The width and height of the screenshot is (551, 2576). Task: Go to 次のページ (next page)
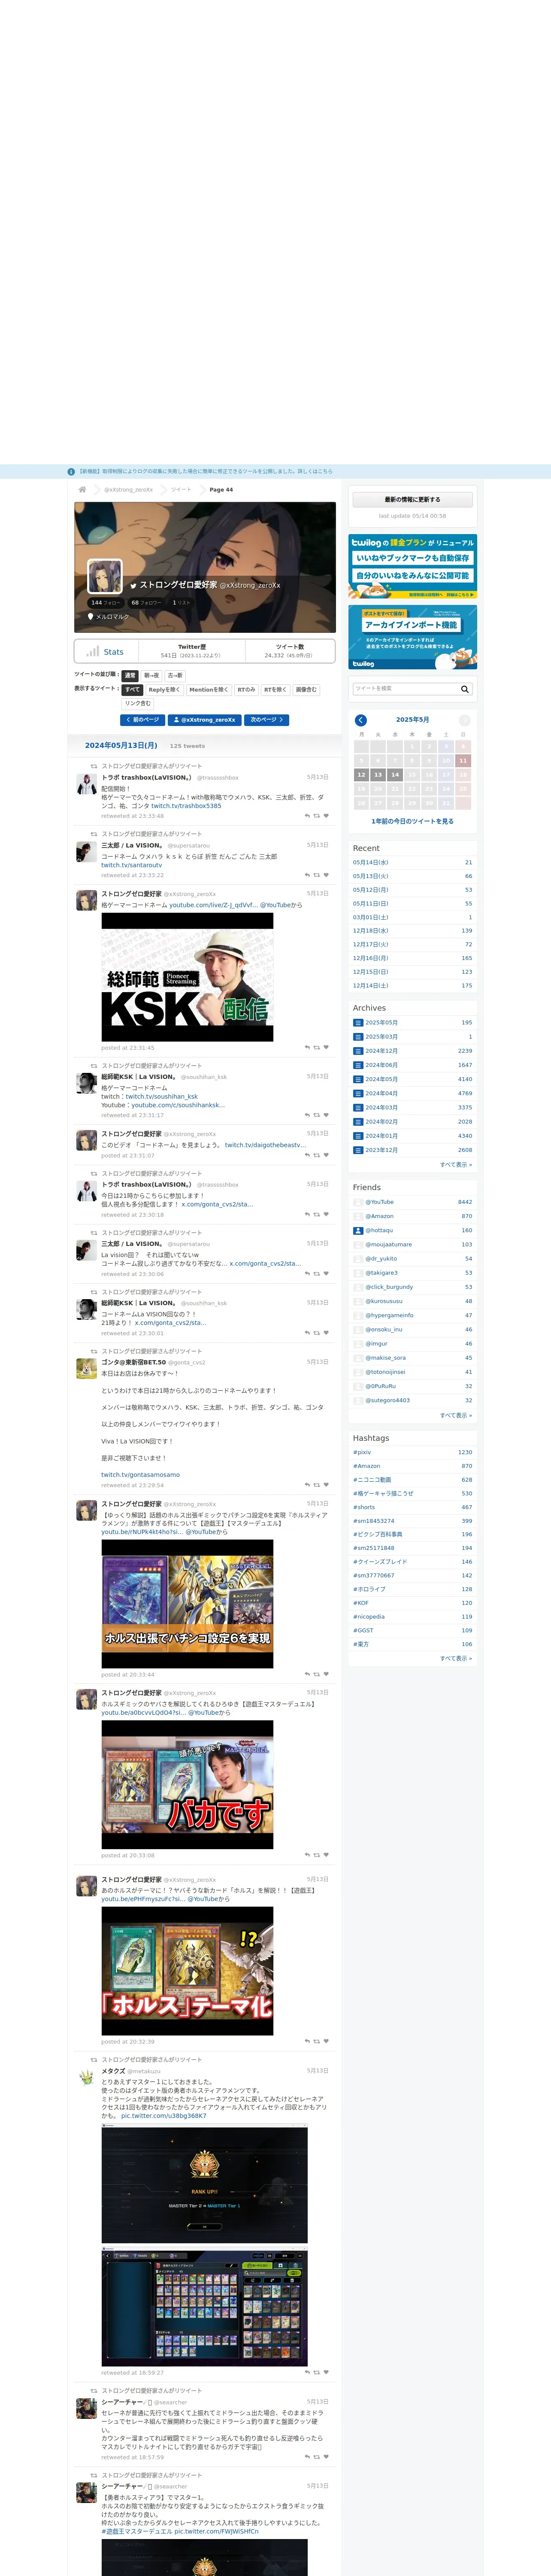[267, 720]
